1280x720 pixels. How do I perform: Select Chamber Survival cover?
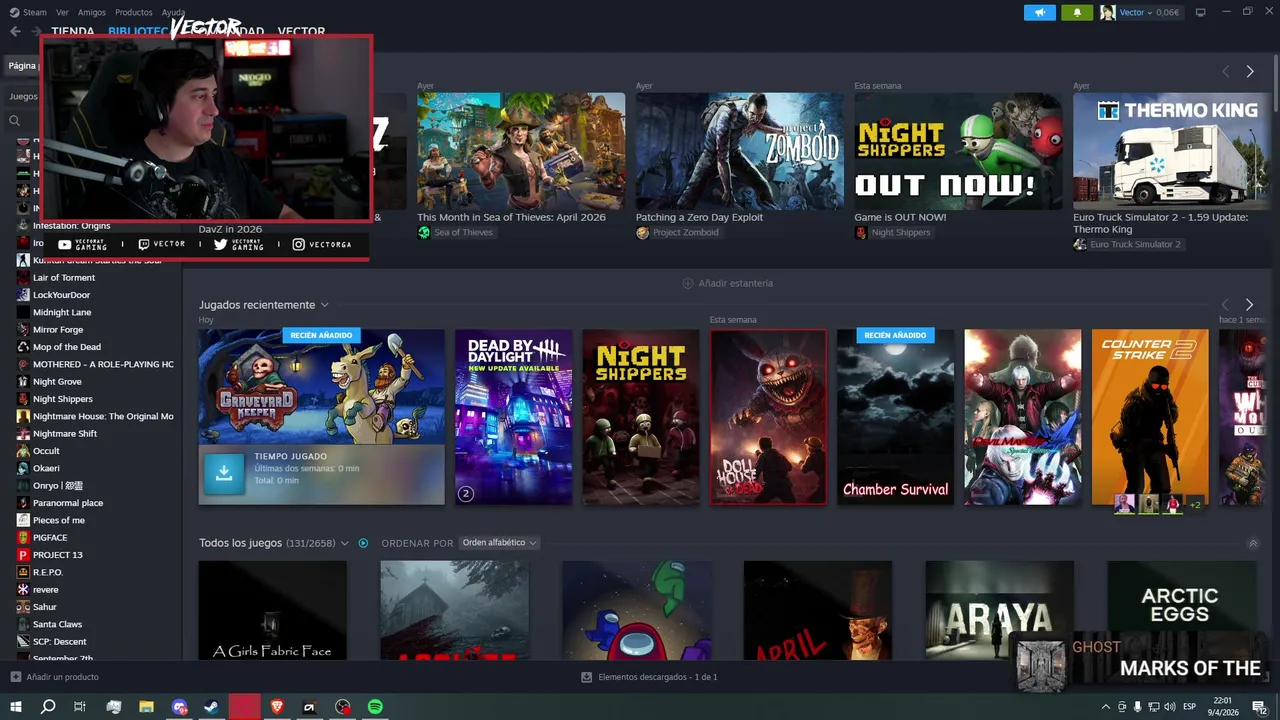click(x=896, y=417)
